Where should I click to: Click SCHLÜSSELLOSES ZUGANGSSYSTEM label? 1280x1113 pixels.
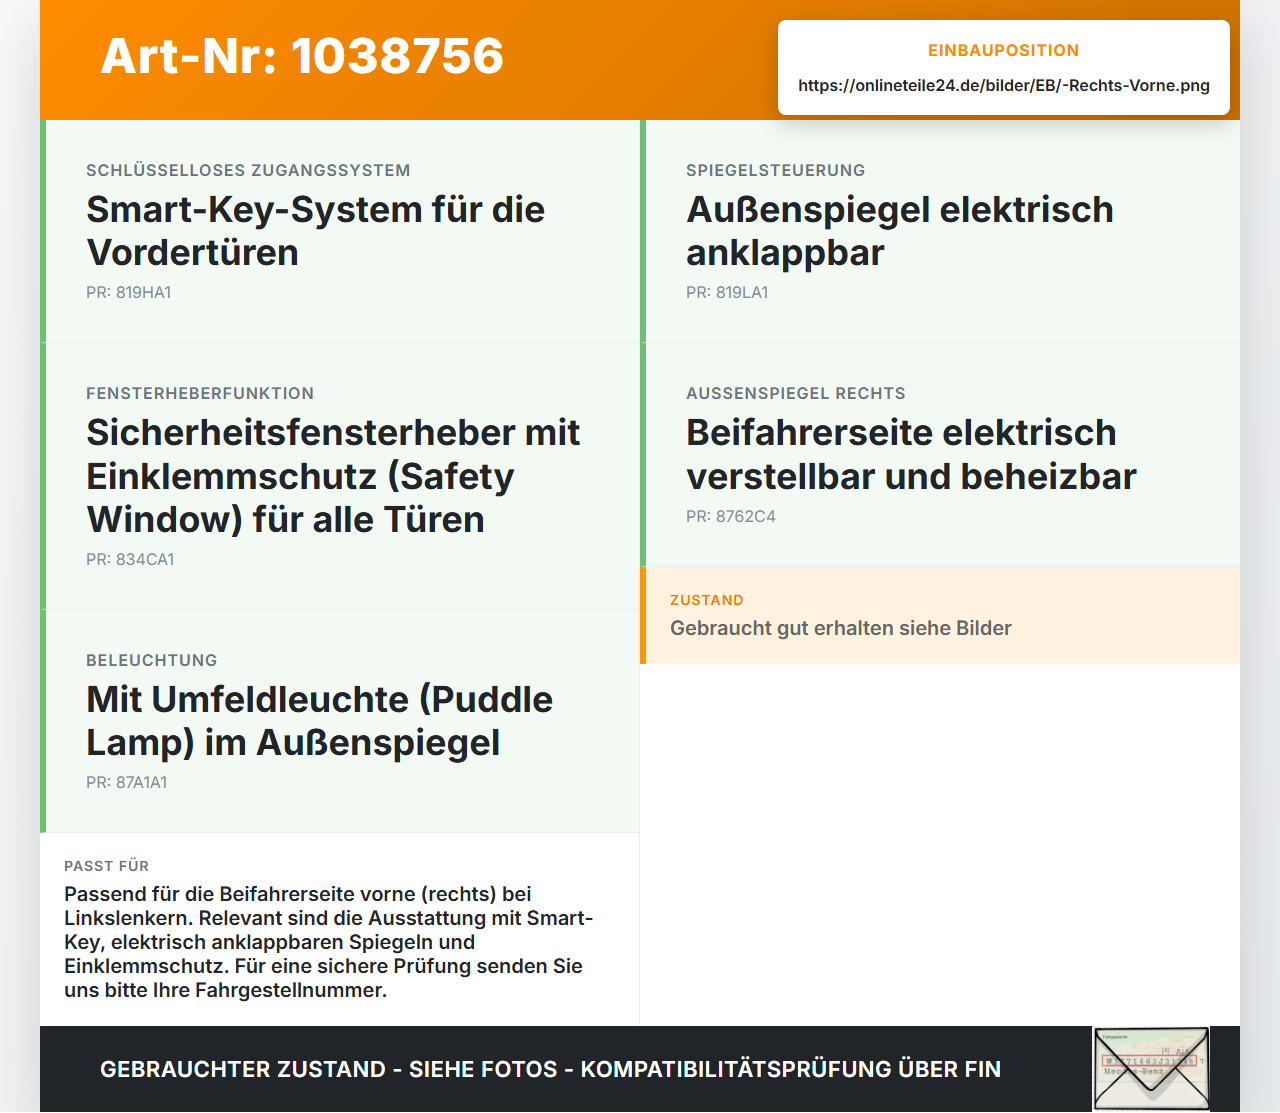pyautogui.click(x=248, y=170)
